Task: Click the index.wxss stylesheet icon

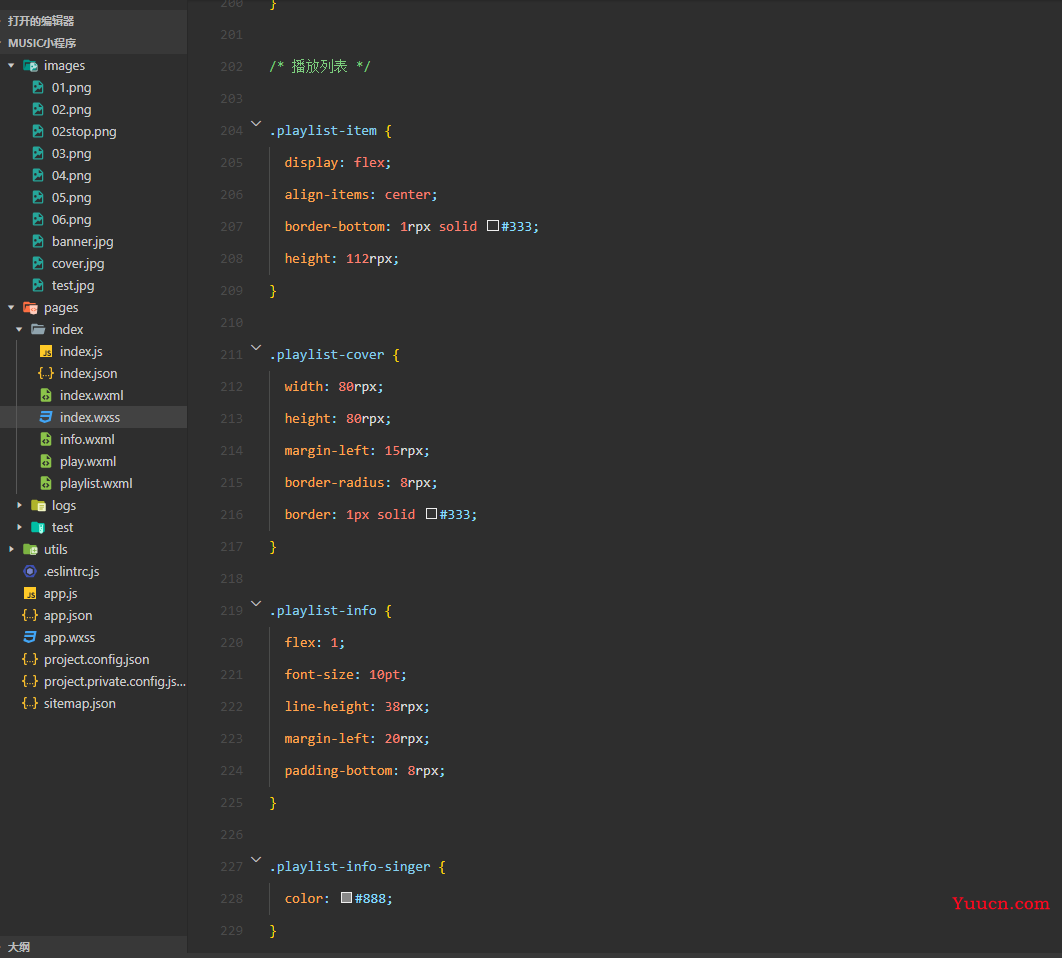Action: point(46,417)
